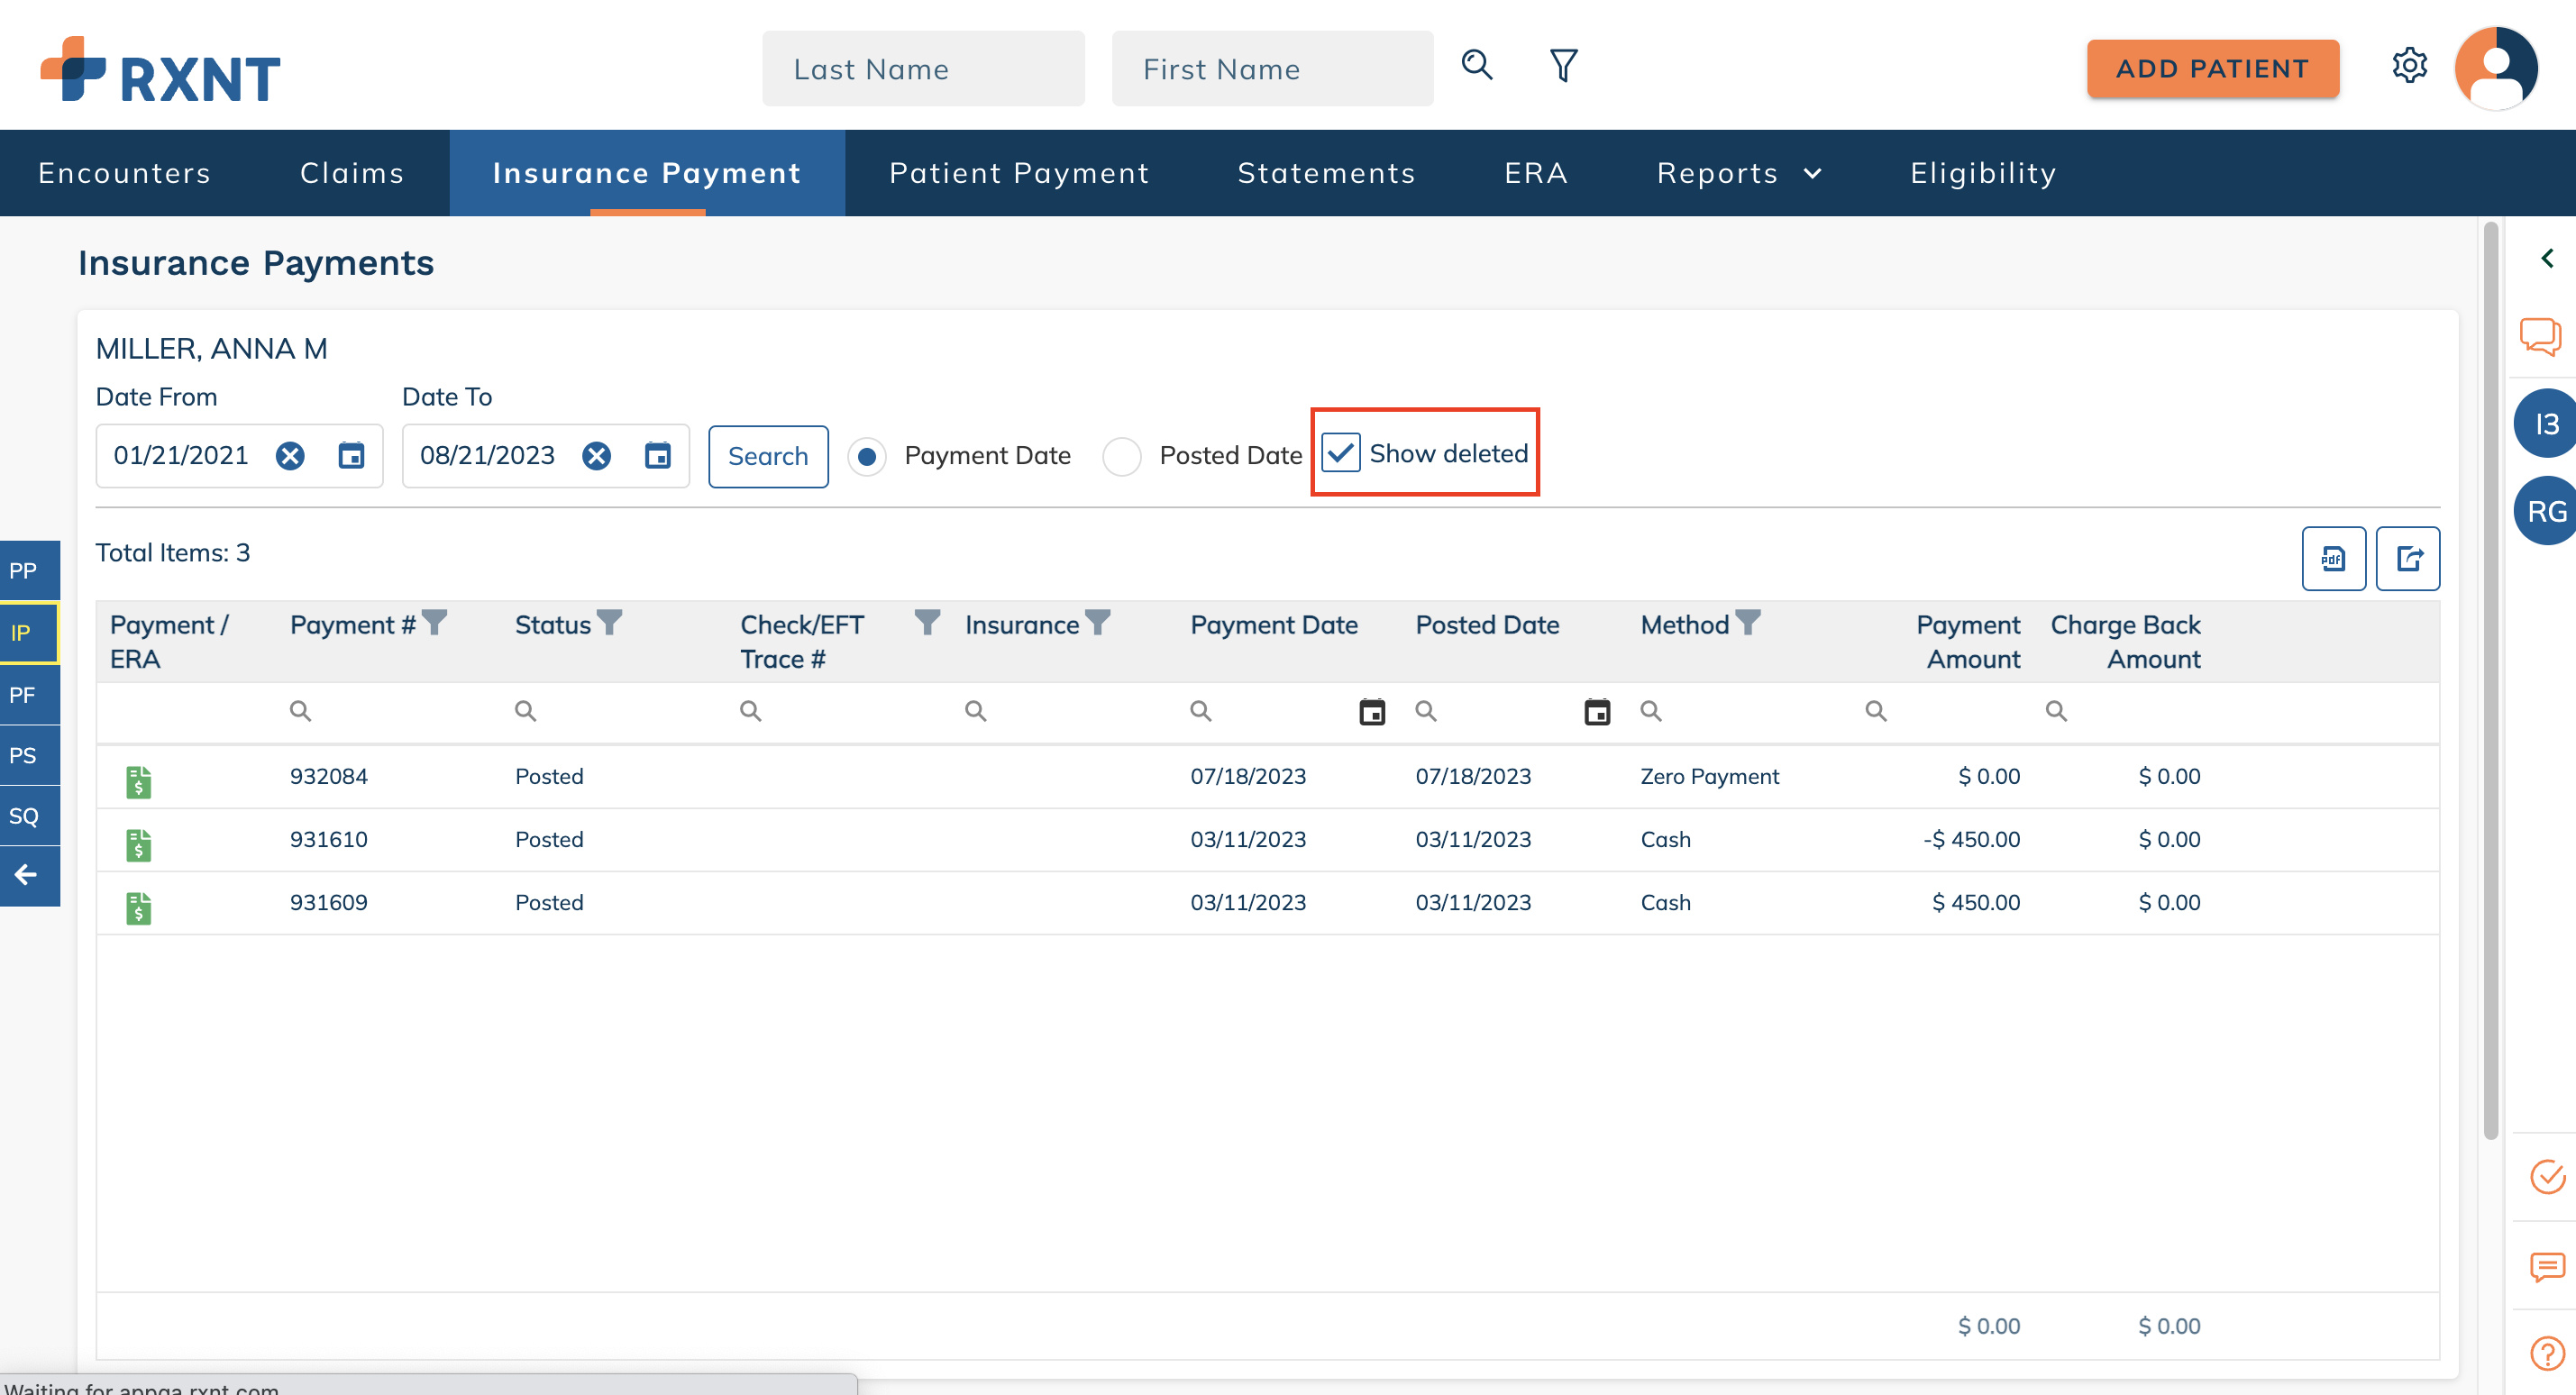Click the -$ 450.00 payment amount
The height and width of the screenshot is (1395, 2576).
pyautogui.click(x=1970, y=839)
